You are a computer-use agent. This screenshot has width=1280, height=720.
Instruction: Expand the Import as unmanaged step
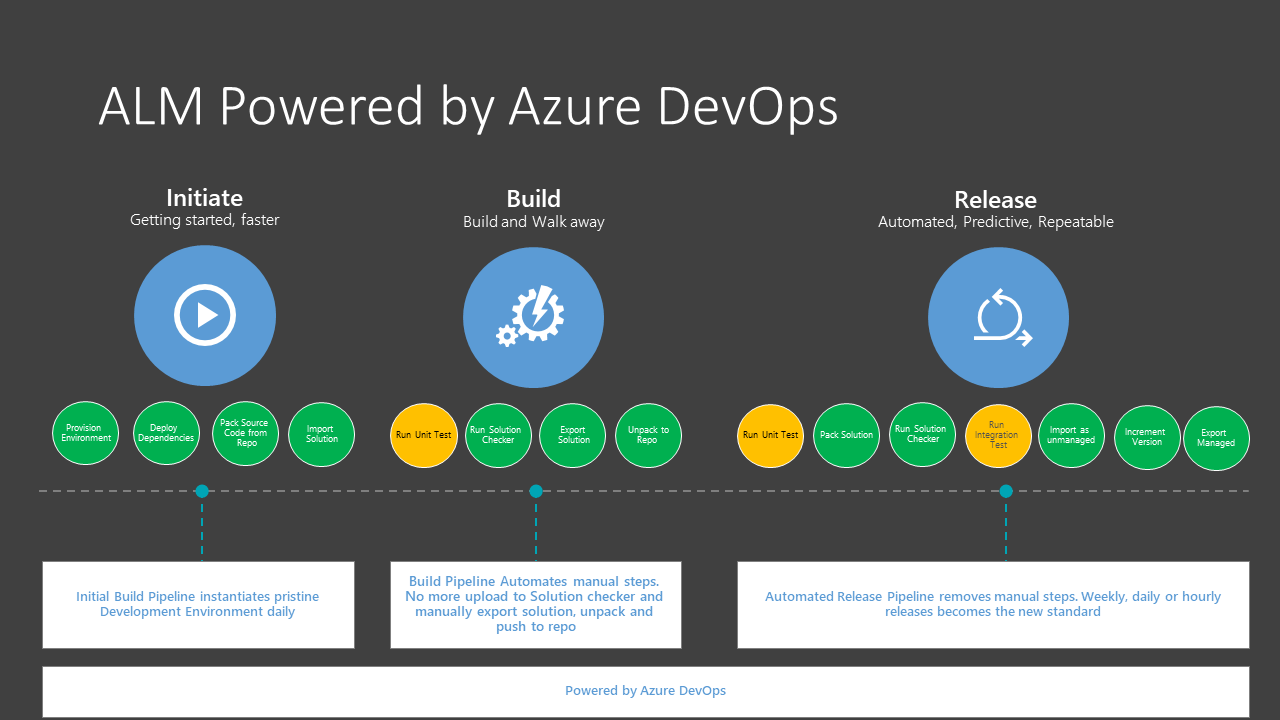[1071, 437]
